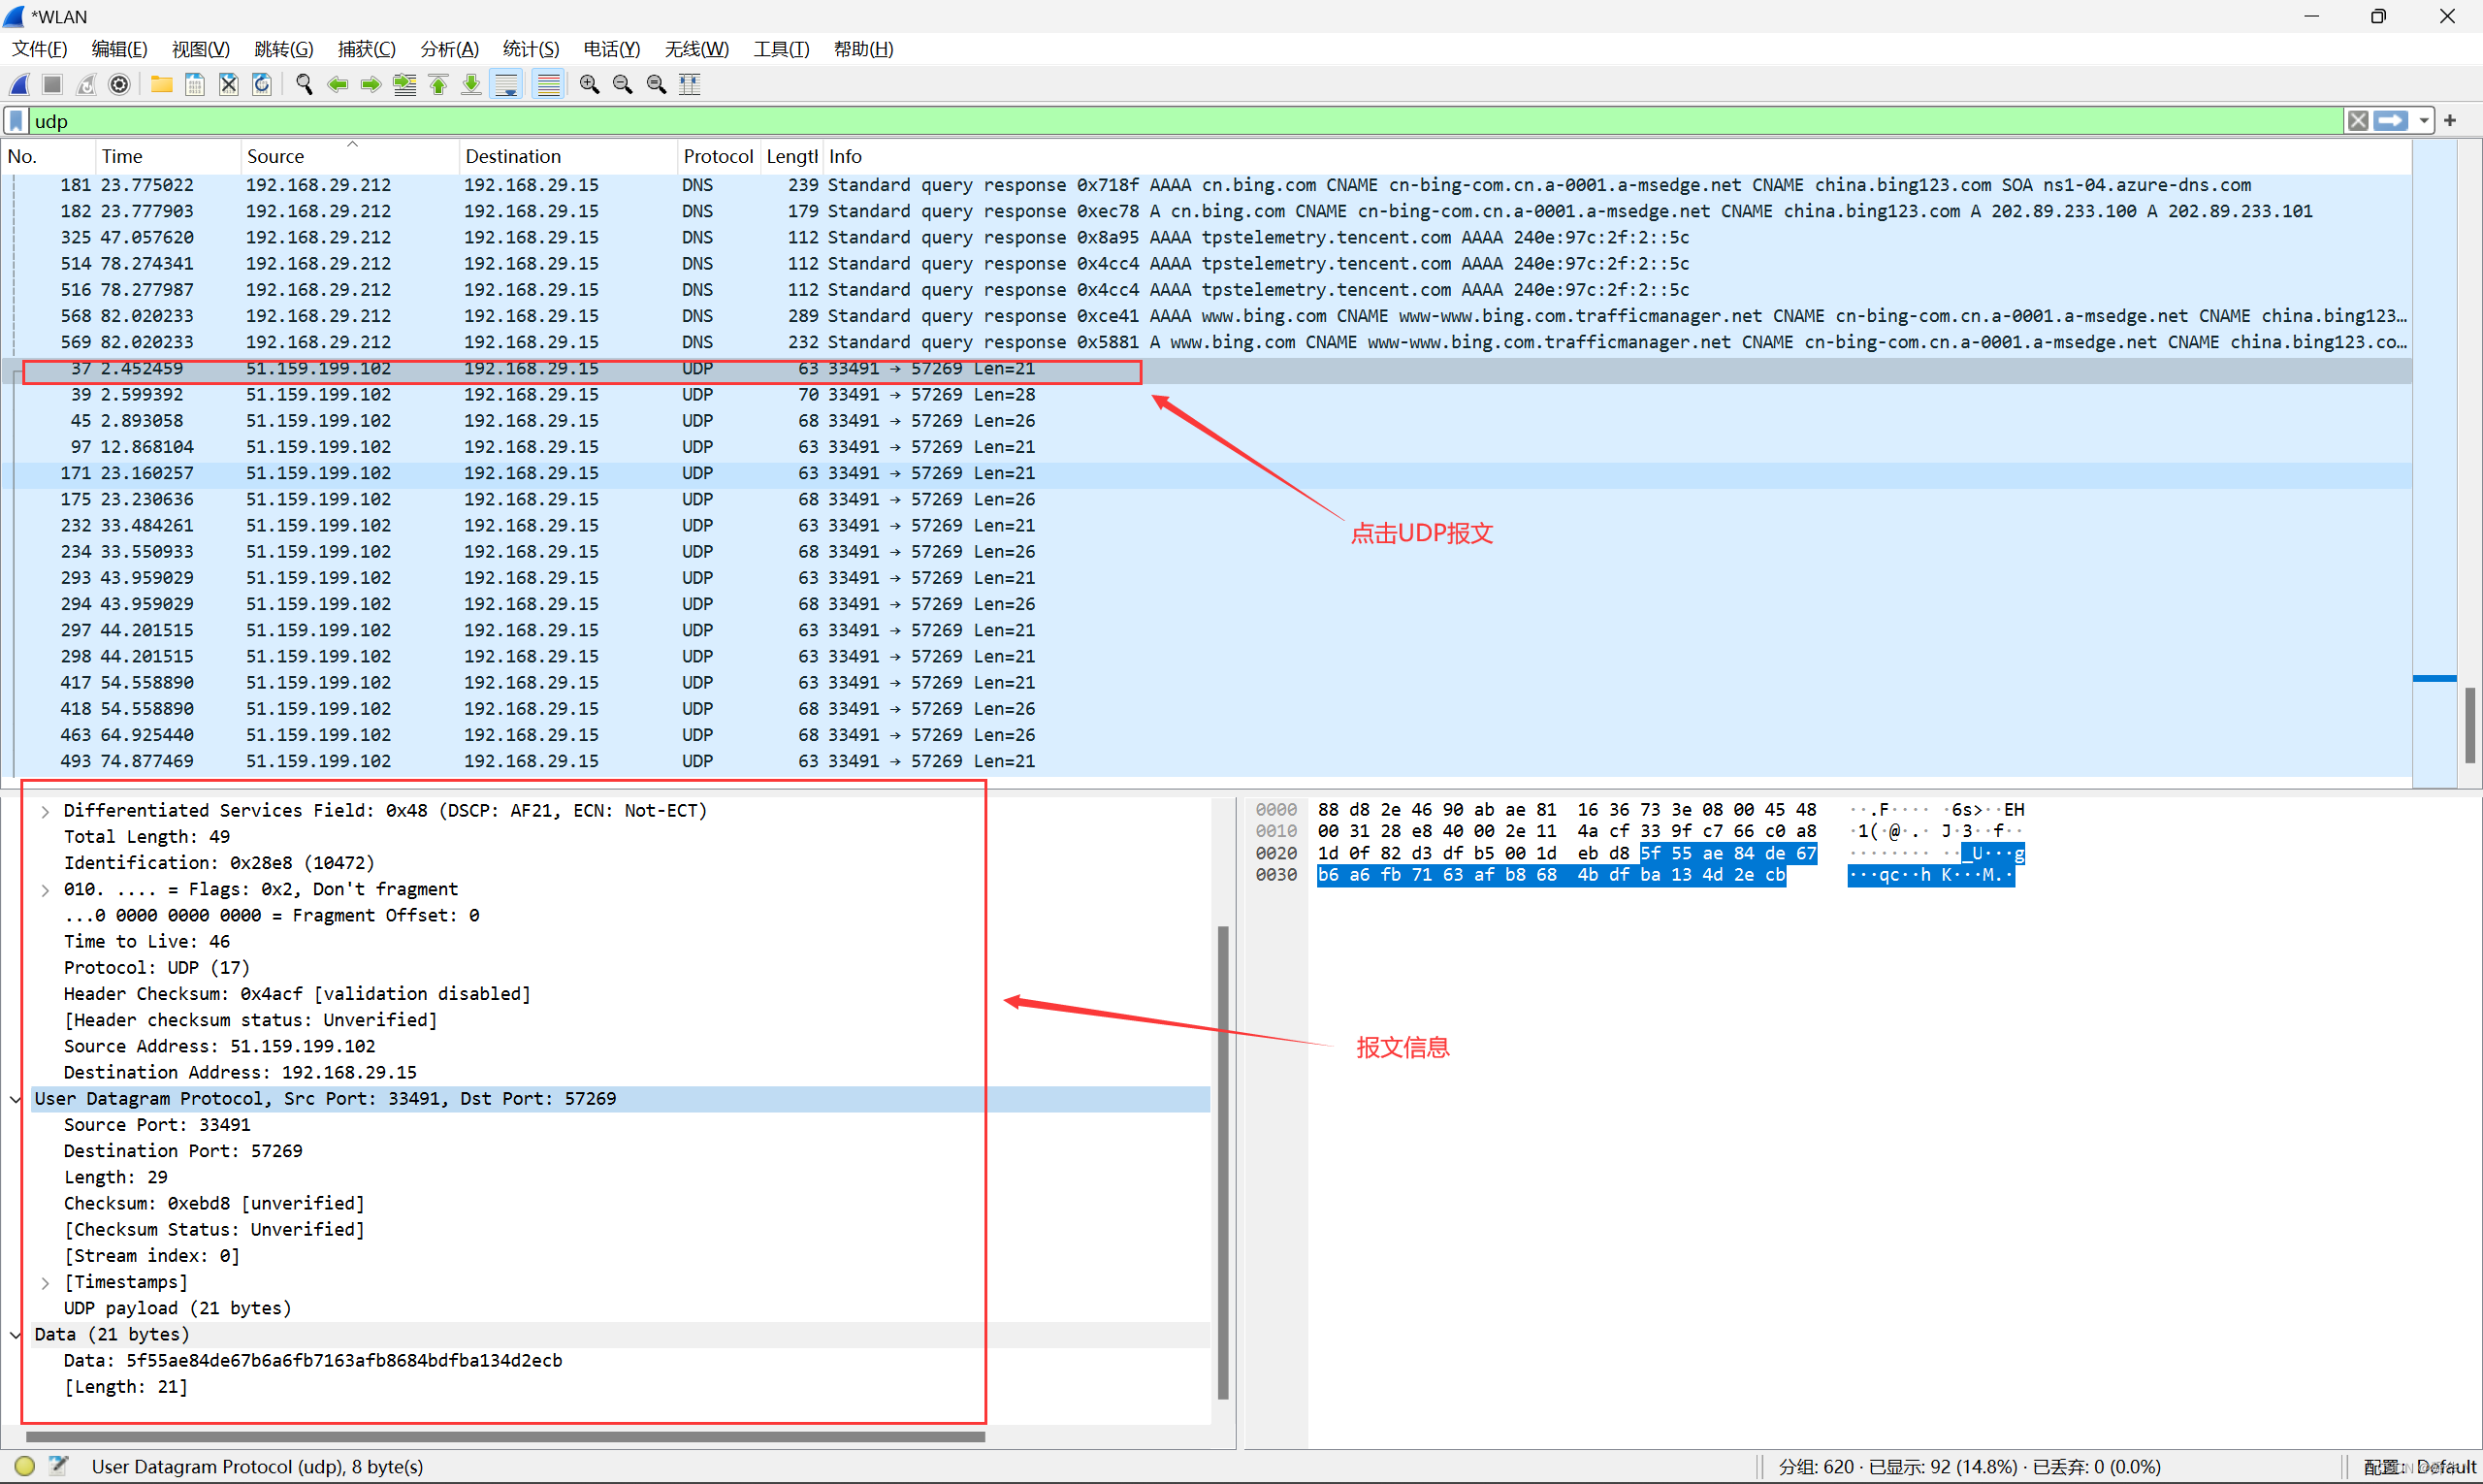This screenshot has height=1484, width=2483.
Task: Click the udp display filter field
Action: 1186,121
